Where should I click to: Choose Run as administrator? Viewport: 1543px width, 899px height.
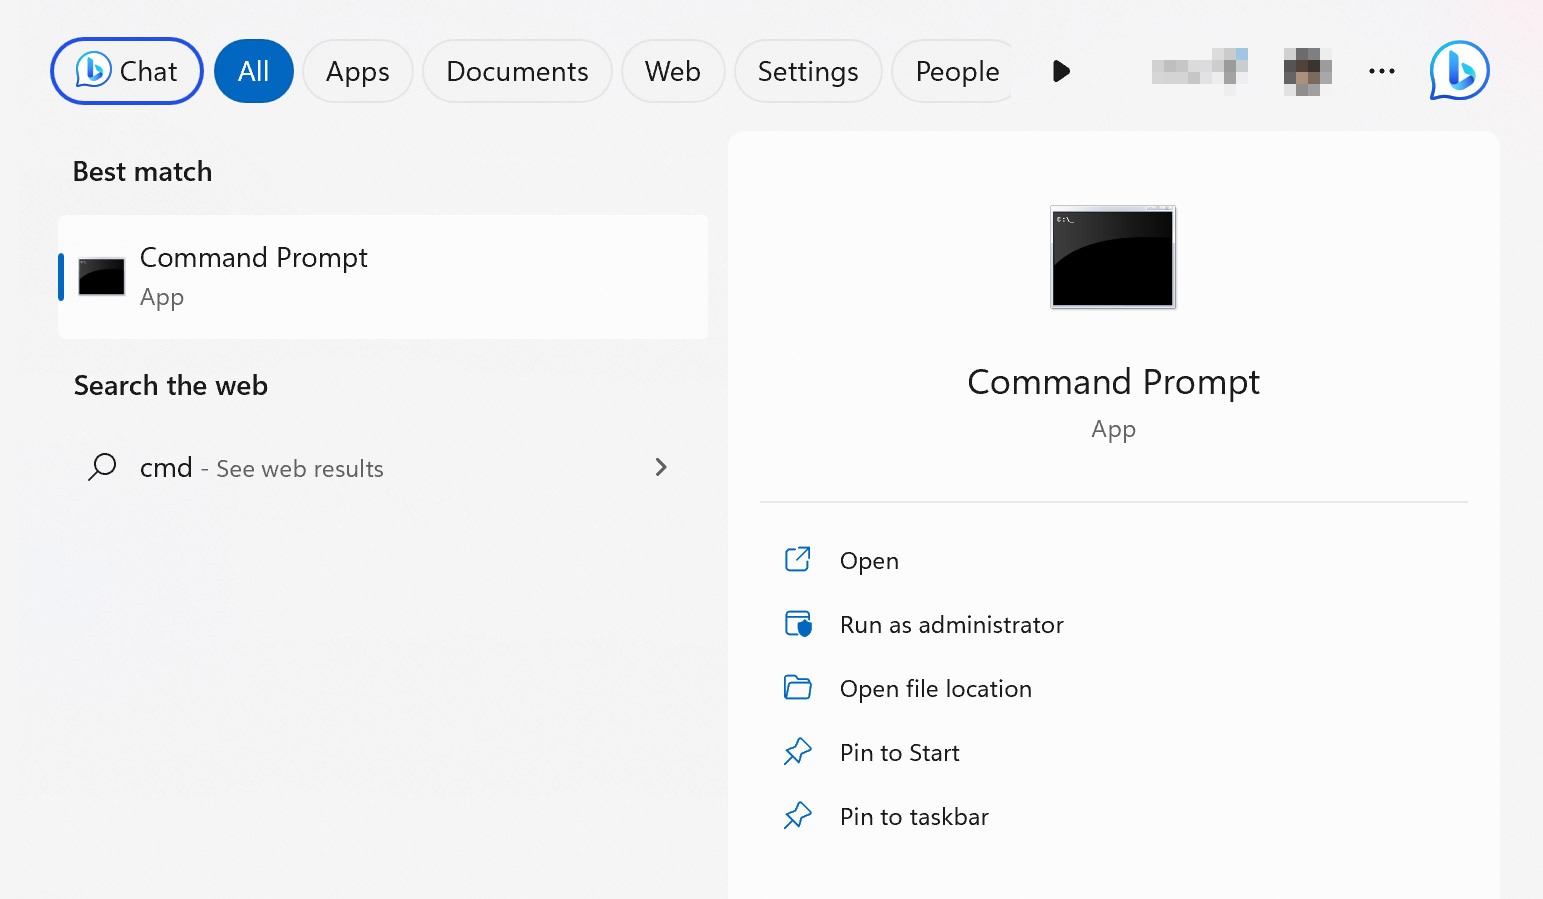point(1113,624)
